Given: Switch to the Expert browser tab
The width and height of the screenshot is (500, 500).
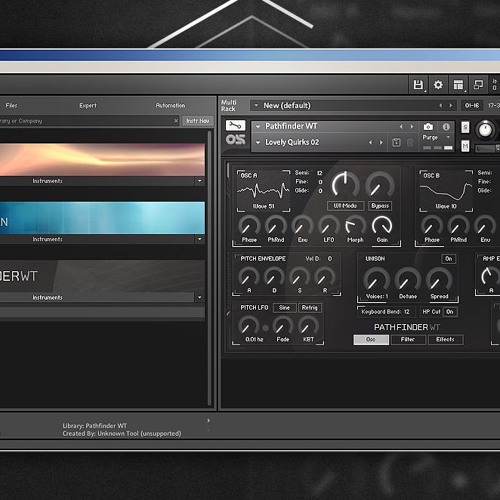Looking at the screenshot, I should point(88,105).
